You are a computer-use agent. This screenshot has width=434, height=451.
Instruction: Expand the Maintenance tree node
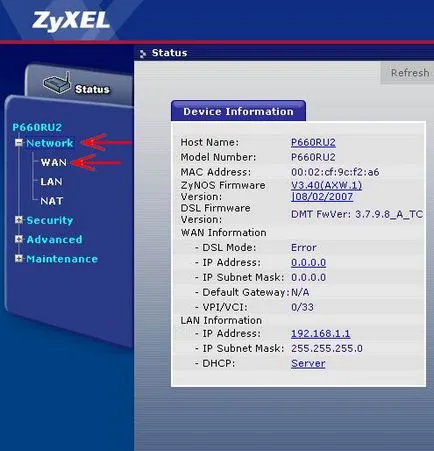[x=19, y=258]
